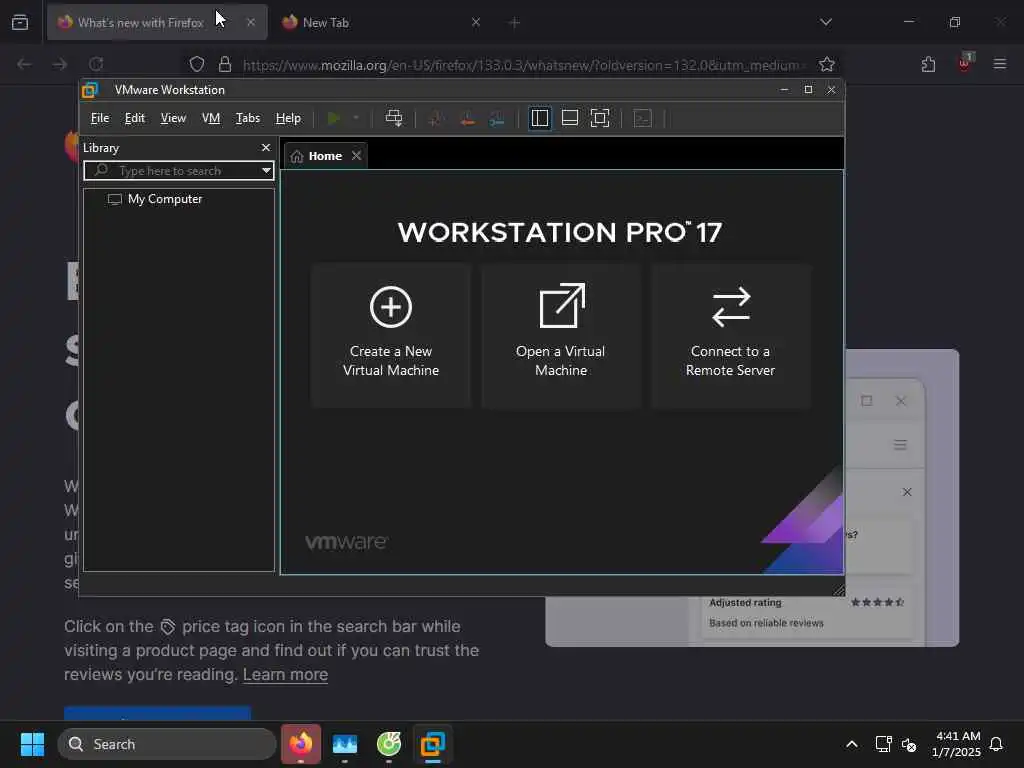Viewport: 1024px width, 768px height.
Task: Close the Home tab
Action: [x=356, y=155]
